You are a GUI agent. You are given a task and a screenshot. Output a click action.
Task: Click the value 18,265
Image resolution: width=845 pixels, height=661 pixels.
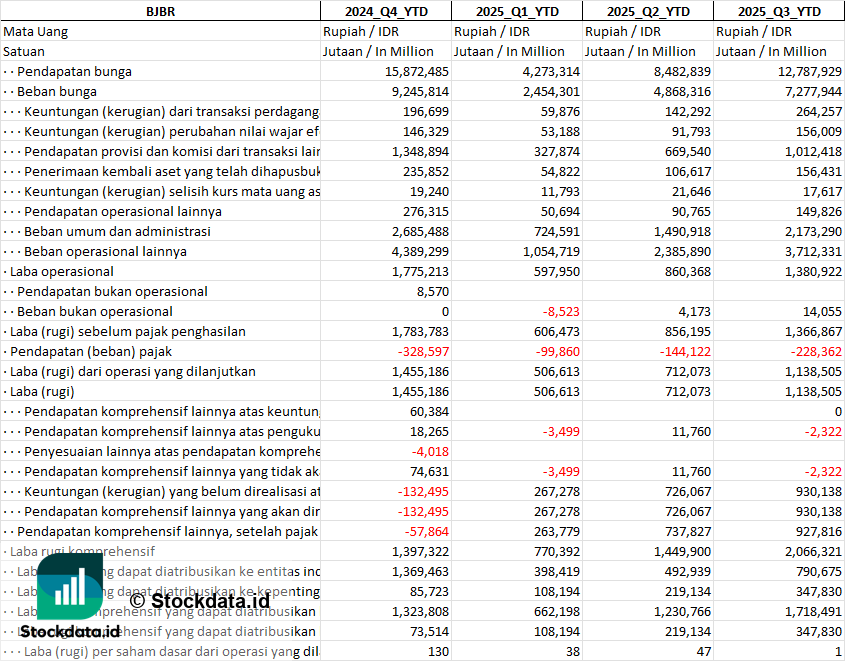(430, 431)
